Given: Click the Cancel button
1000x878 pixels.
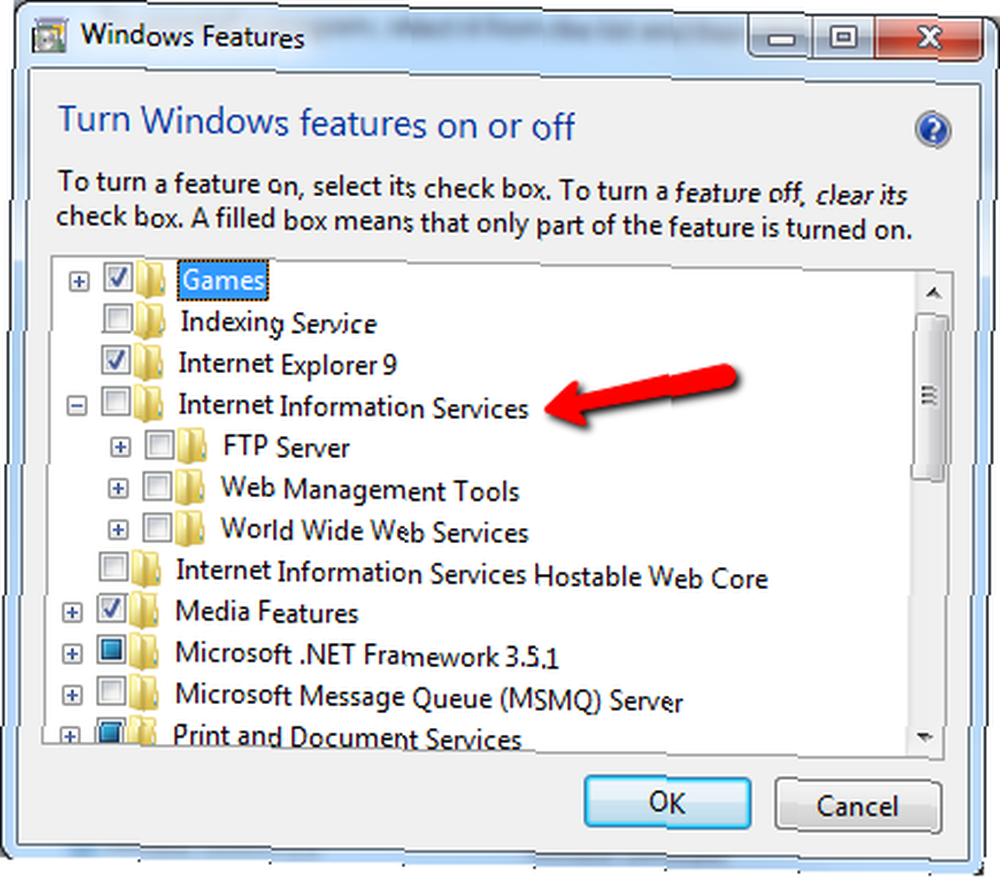Looking at the screenshot, I should tap(858, 806).
